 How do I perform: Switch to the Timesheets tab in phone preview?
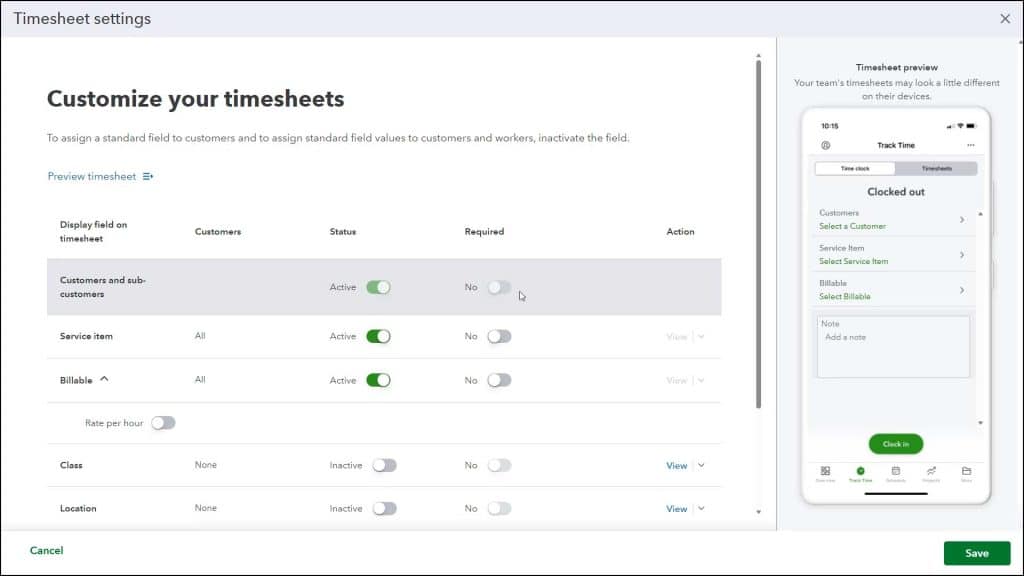click(x=935, y=168)
